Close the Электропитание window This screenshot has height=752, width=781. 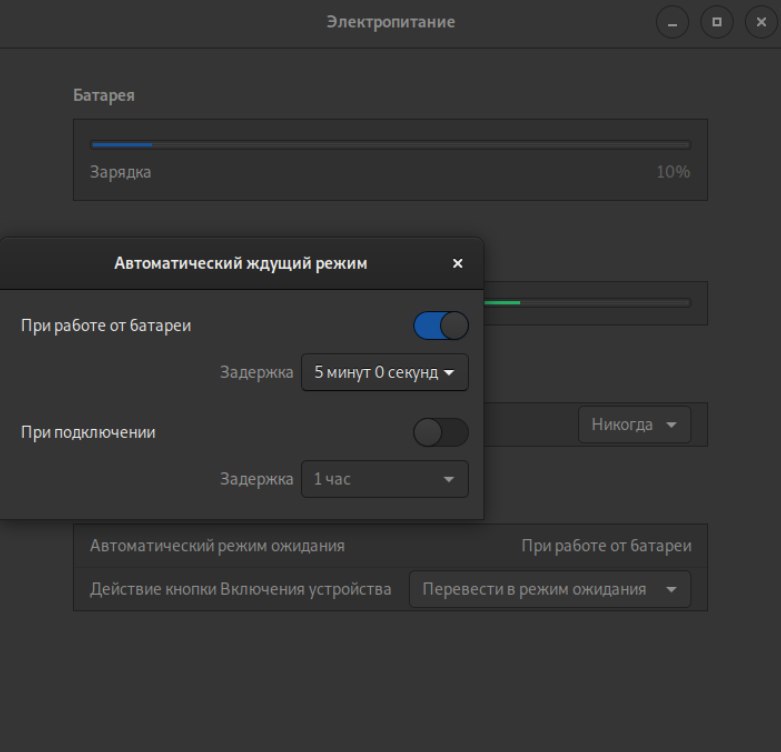[x=761, y=22]
